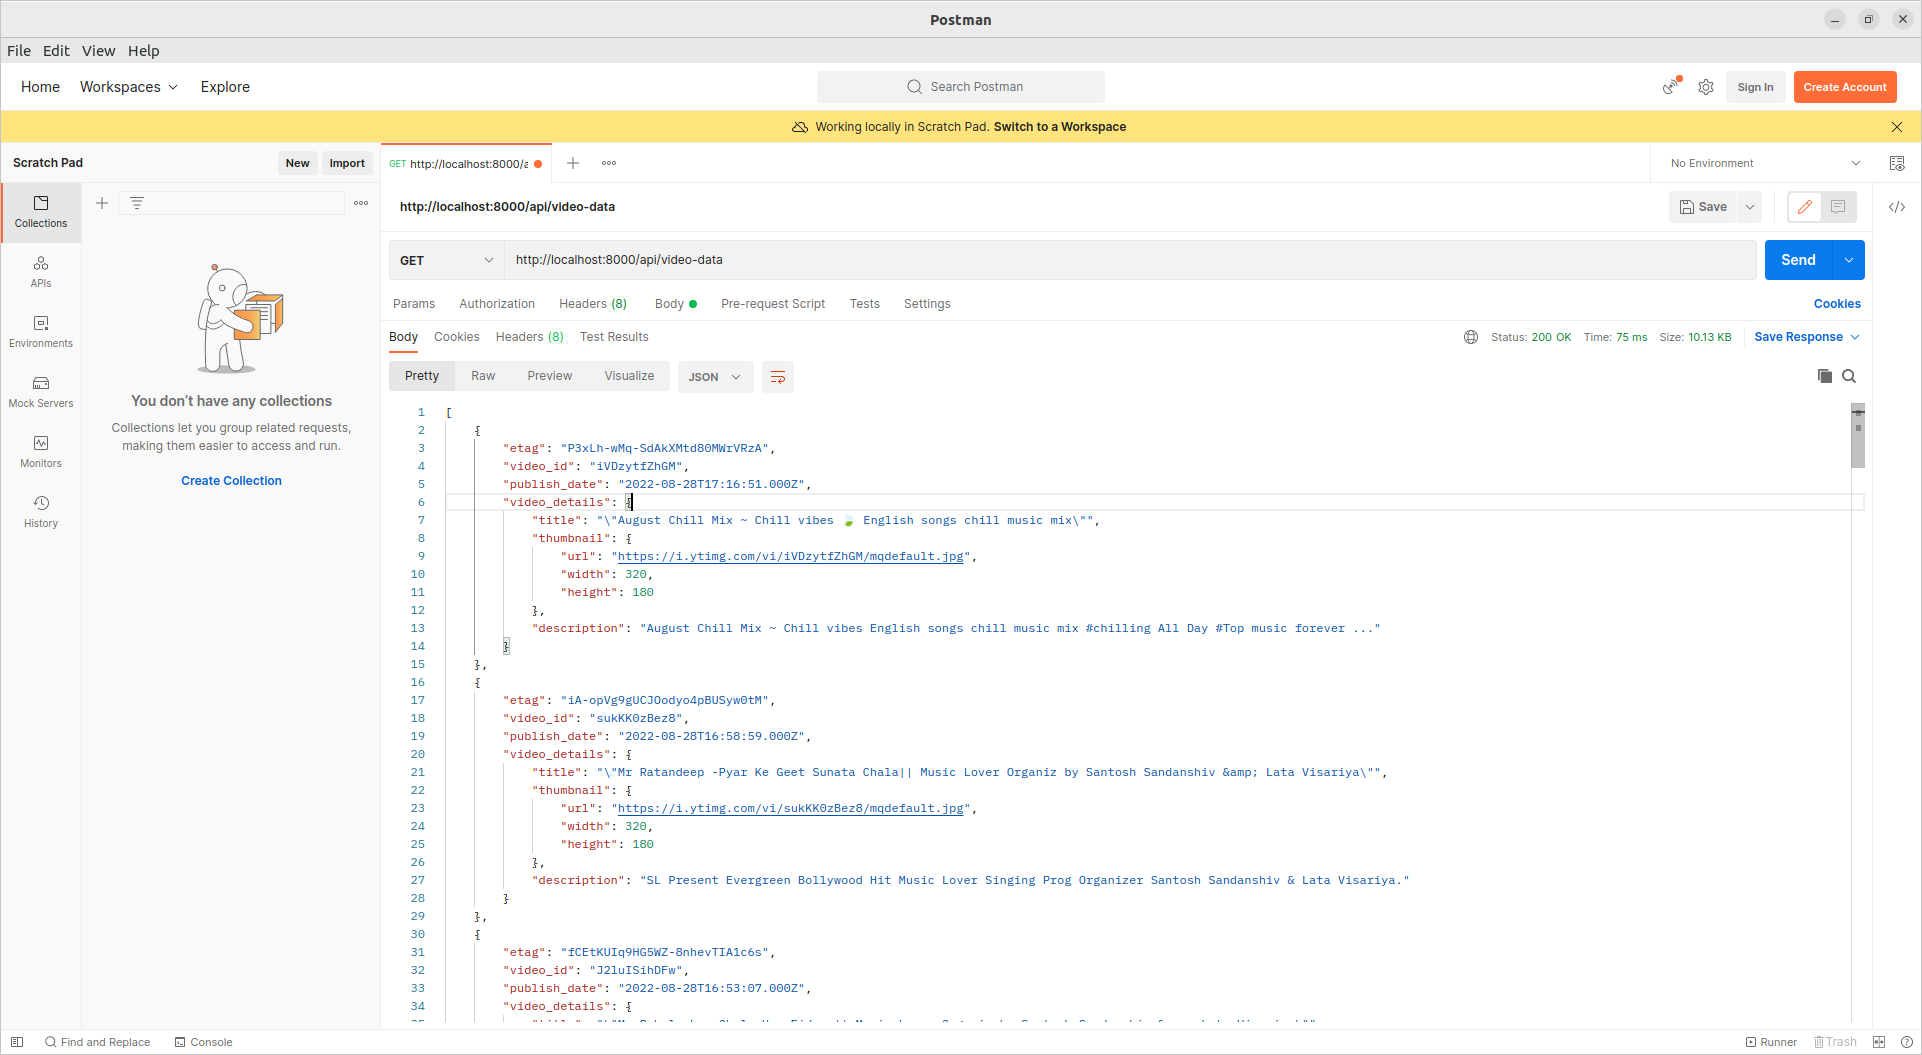Switch to the build pencil mode icon
Viewport: 1922px width, 1055px height.
1804,207
